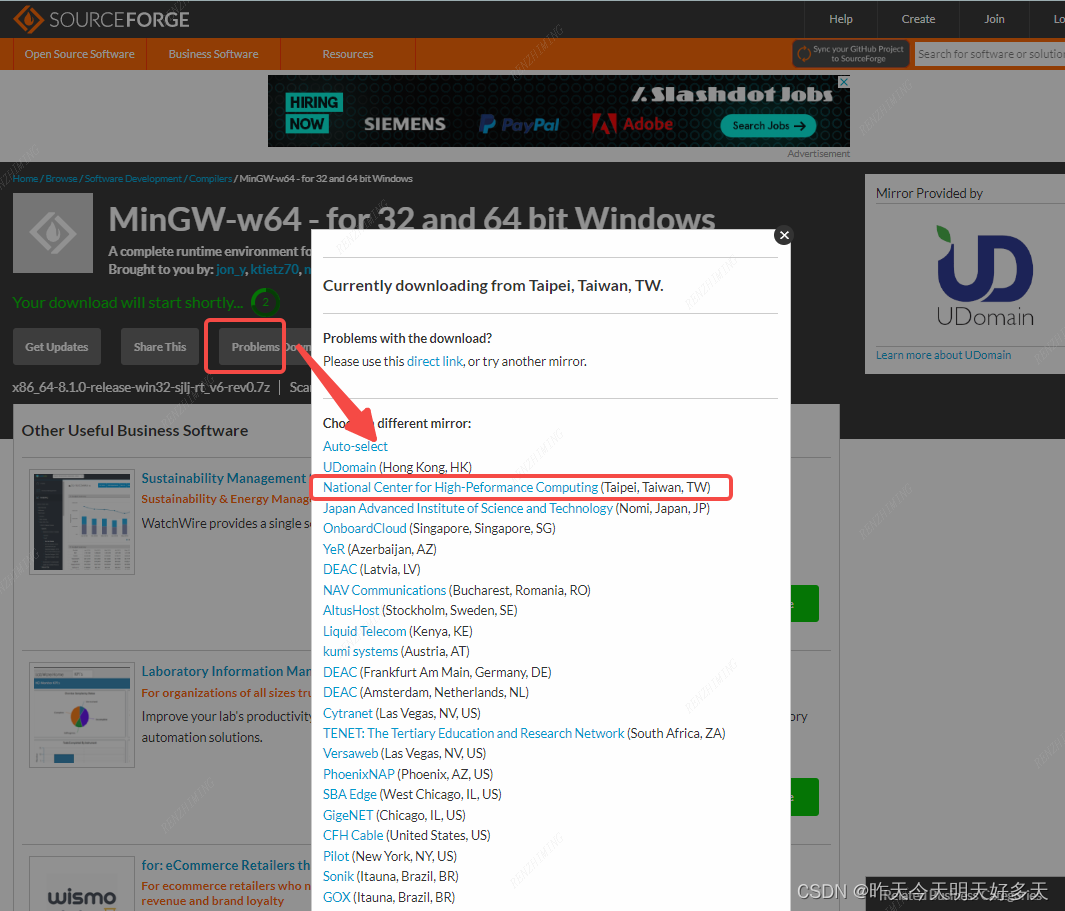Open Learn more about UDomain link
The width and height of the screenshot is (1065, 911).
pyautogui.click(x=943, y=355)
